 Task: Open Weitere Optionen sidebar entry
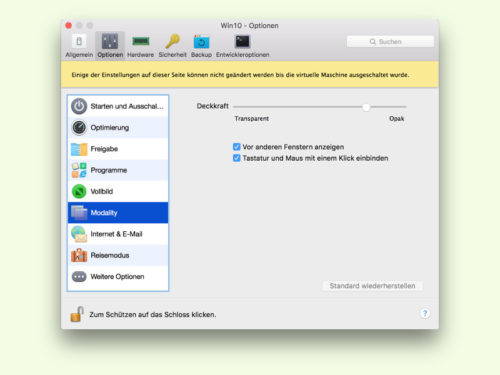coord(118,277)
